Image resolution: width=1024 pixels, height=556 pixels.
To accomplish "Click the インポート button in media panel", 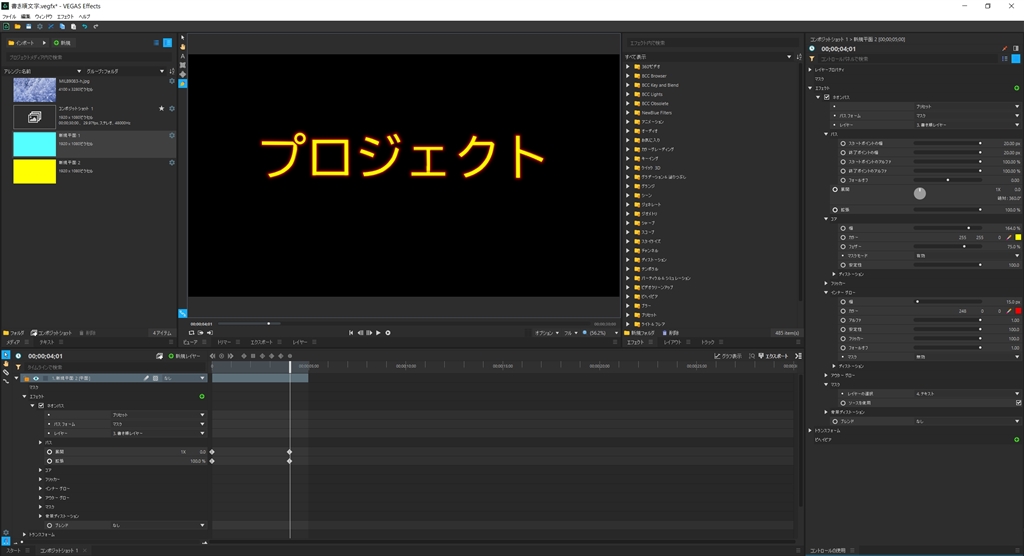I will (22, 42).
